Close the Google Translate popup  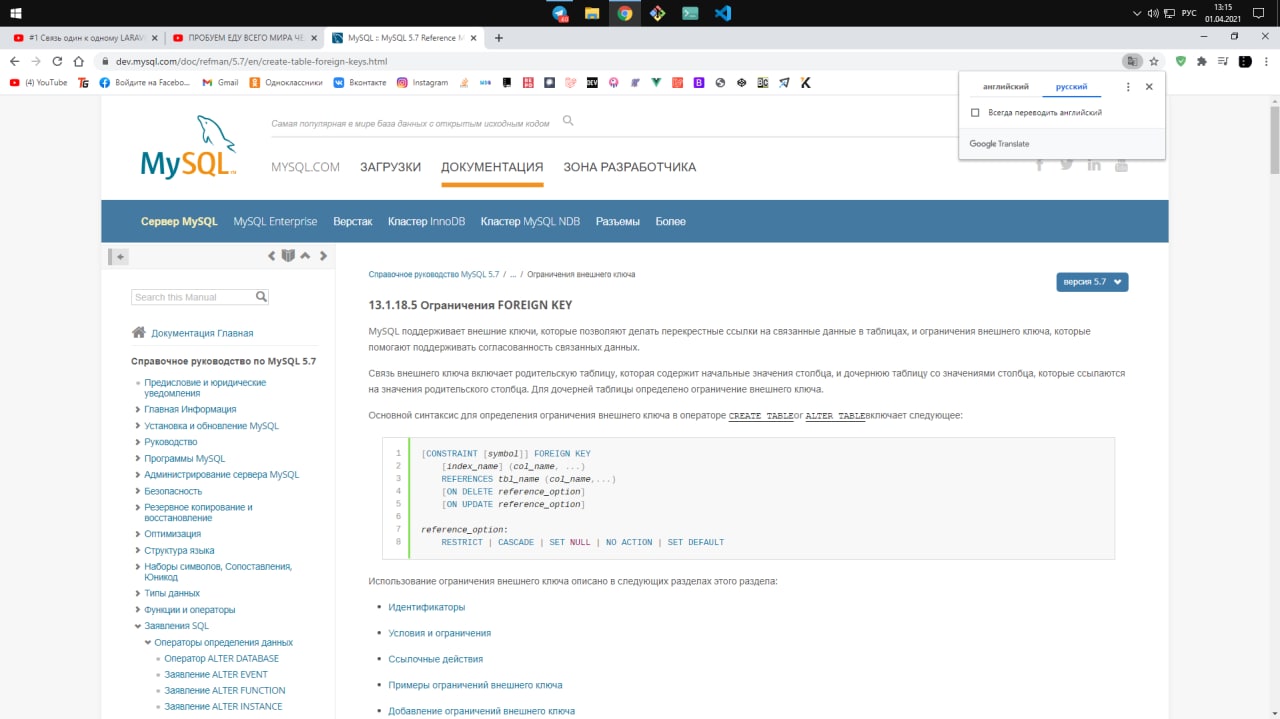pos(1149,87)
